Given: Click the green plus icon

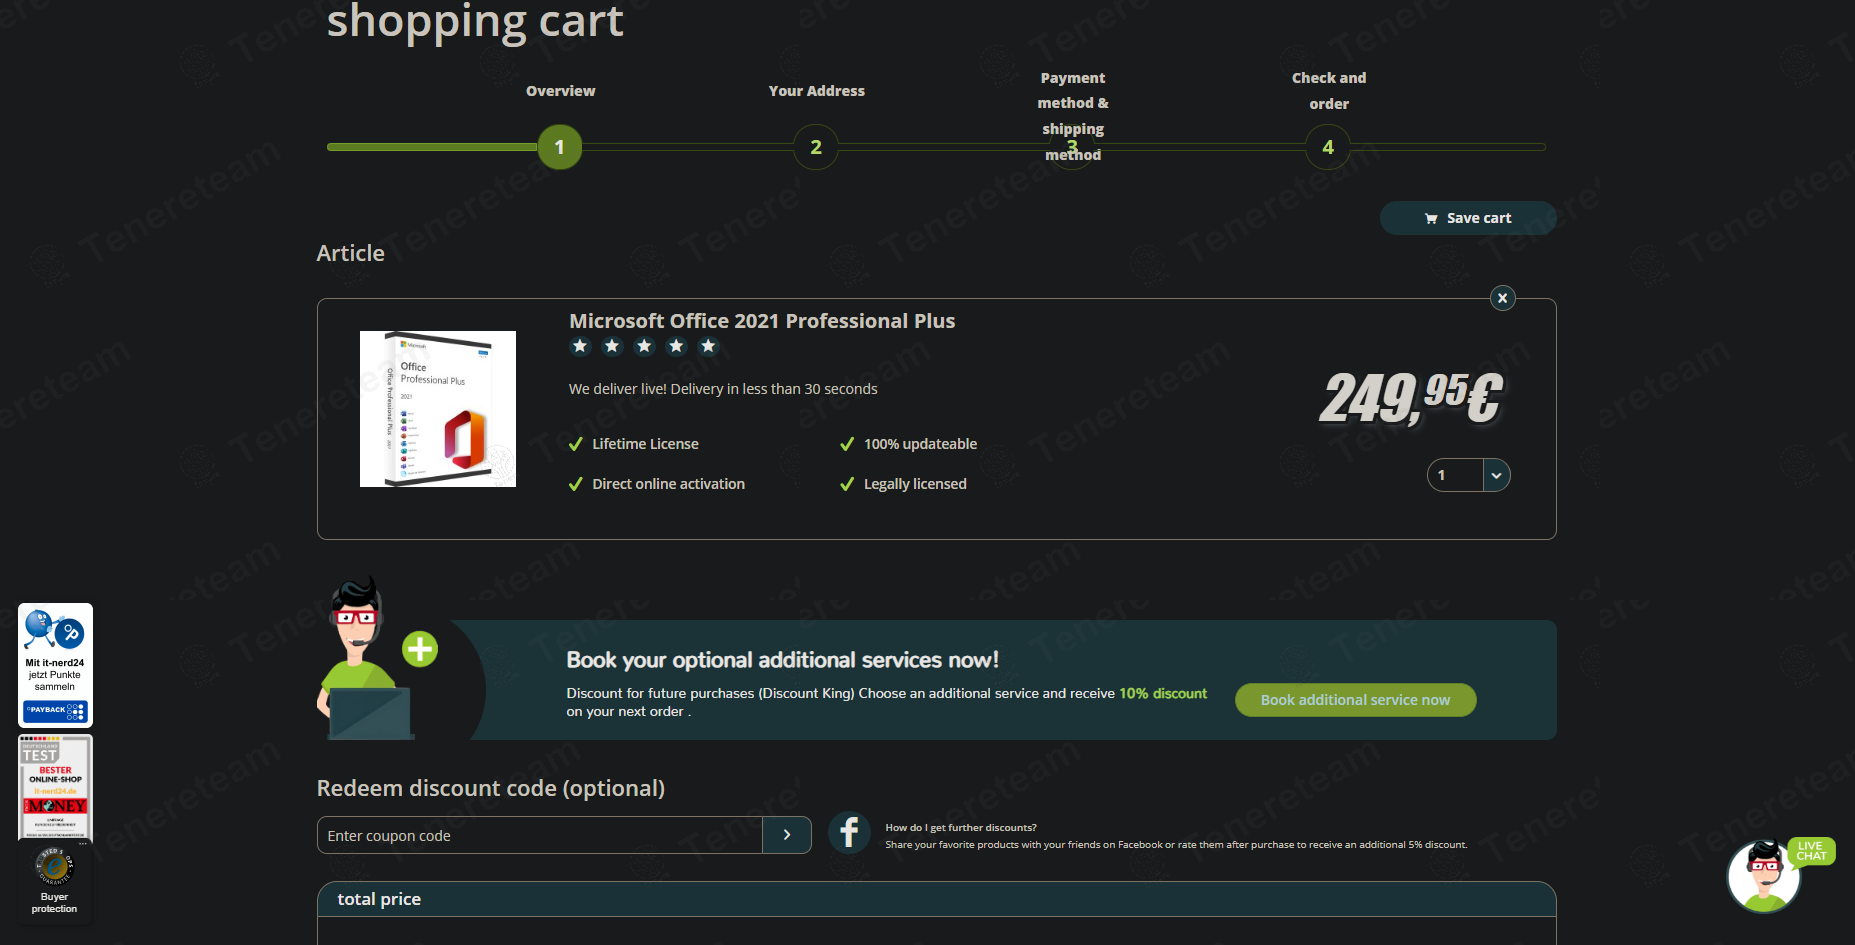Looking at the screenshot, I should pyautogui.click(x=420, y=649).
